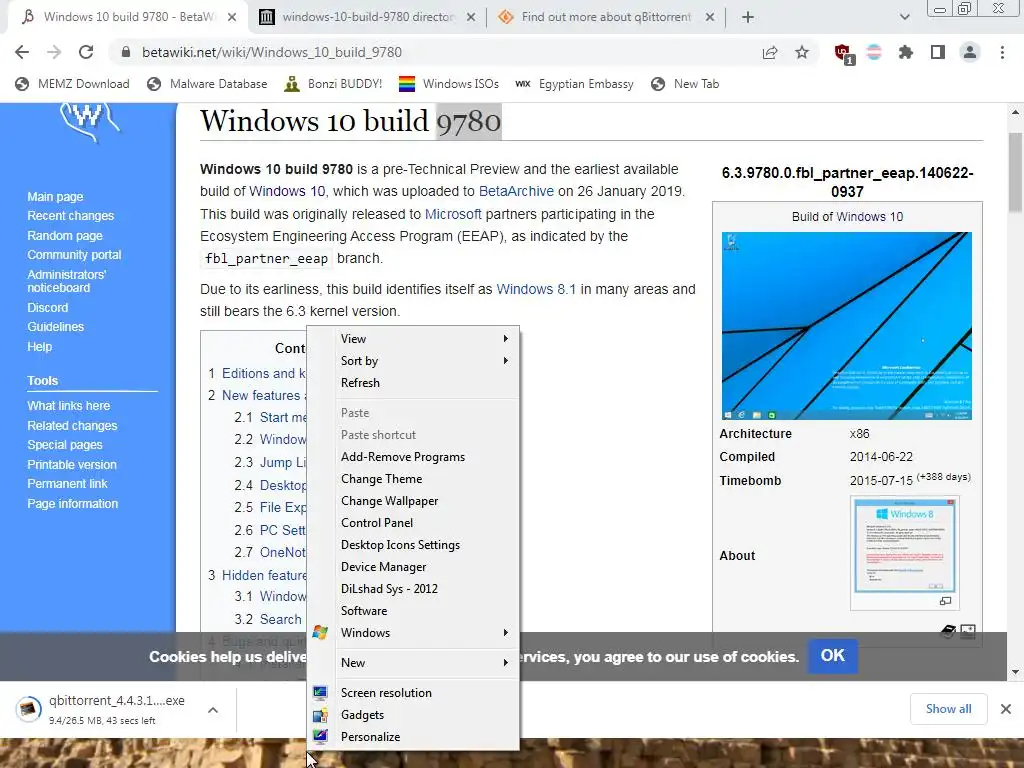This screenshot has height=768, width=1024.
Task: Click the Screen resolution monitor icon
Action: pyautogui.click(x=320, y=693)
